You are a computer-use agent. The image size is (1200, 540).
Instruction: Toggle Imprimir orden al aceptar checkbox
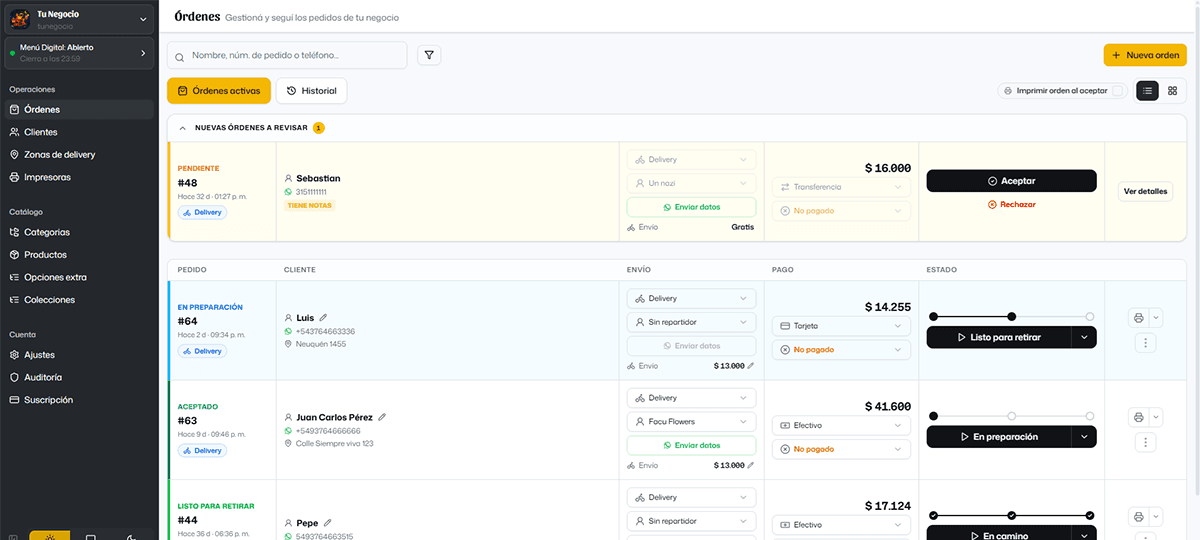point(1119,91)
